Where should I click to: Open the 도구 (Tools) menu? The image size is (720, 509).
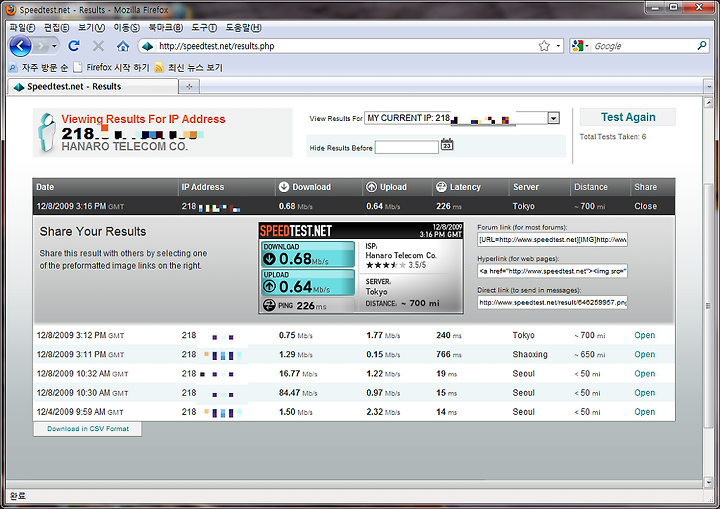[204, 28]
